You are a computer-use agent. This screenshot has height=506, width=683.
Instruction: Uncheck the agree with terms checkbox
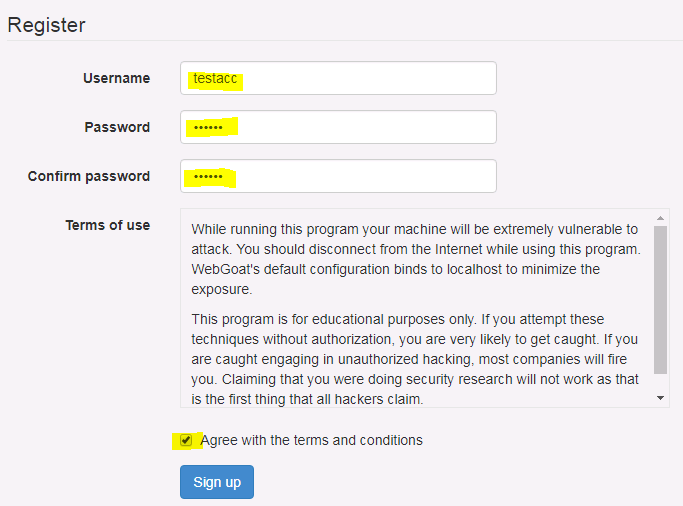coord(186,440)
